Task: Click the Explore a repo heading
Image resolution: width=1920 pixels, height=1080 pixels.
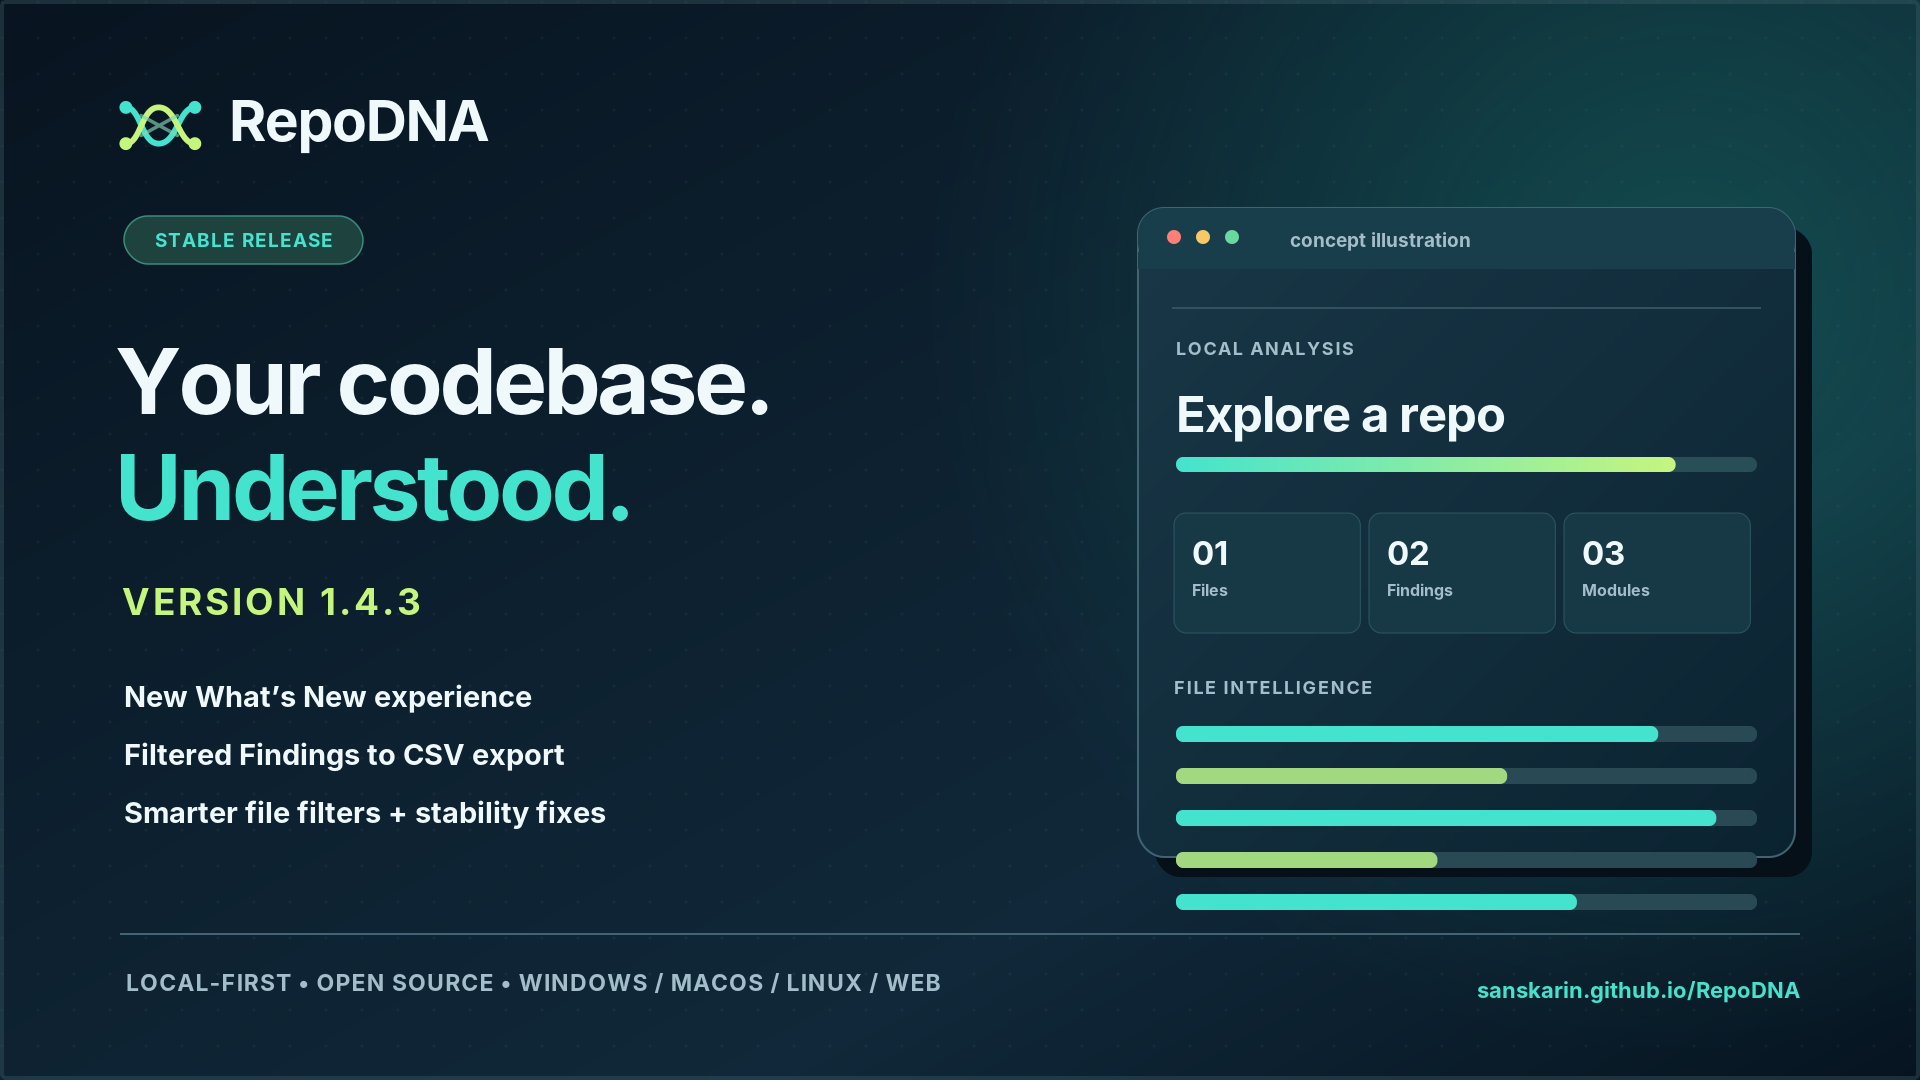Action: point(1340,415)
